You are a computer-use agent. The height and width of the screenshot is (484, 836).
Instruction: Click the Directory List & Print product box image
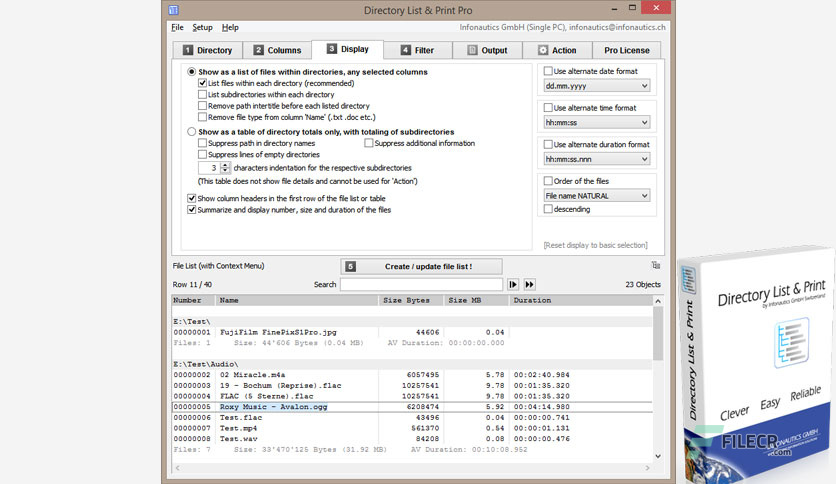[x=757, y=366]
